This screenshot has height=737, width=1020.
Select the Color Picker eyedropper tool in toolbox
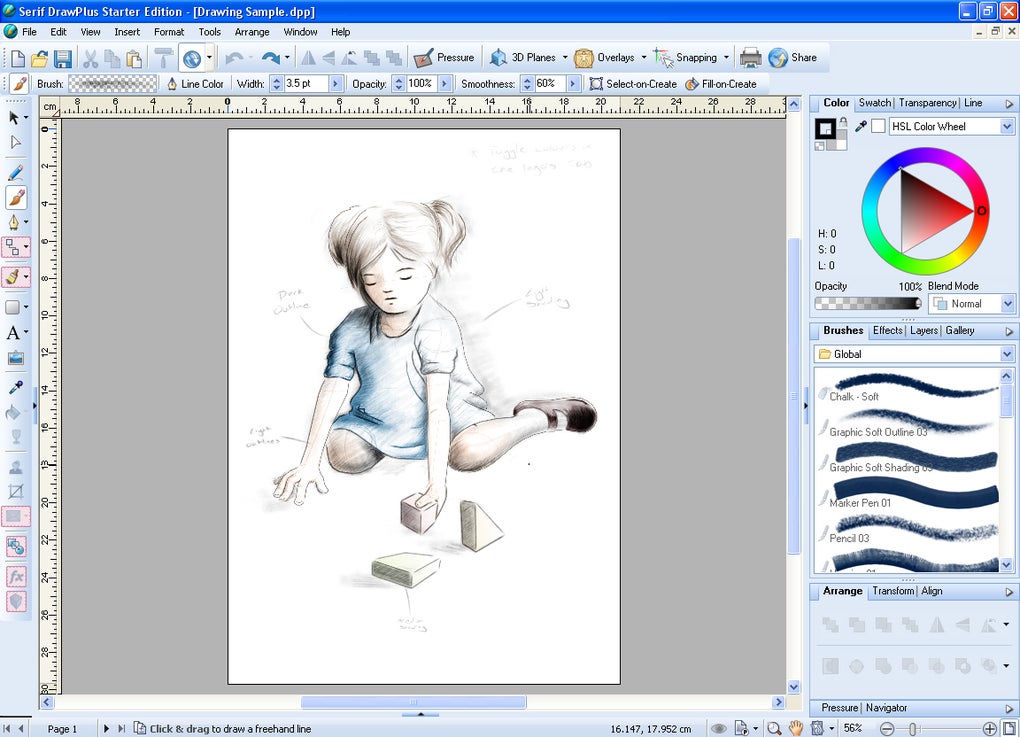click(x=16, y=388)
